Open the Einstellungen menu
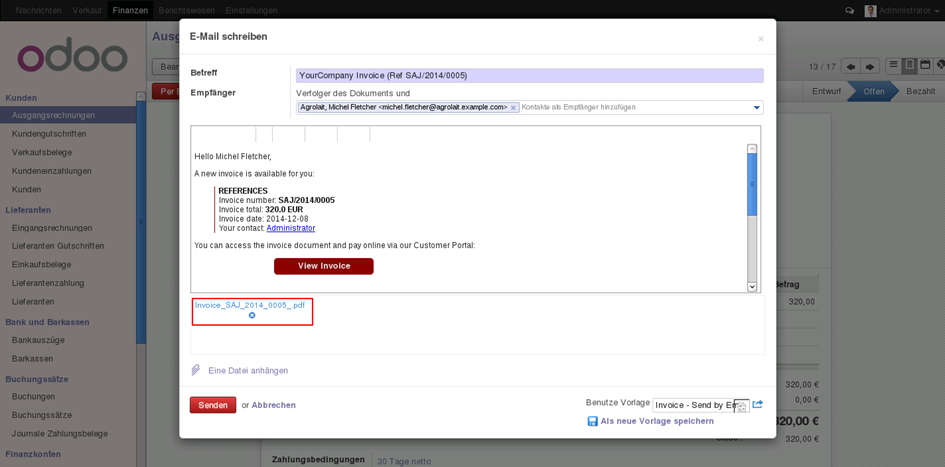The height and width of the screenshot is (467, 945). coord(251,11)
